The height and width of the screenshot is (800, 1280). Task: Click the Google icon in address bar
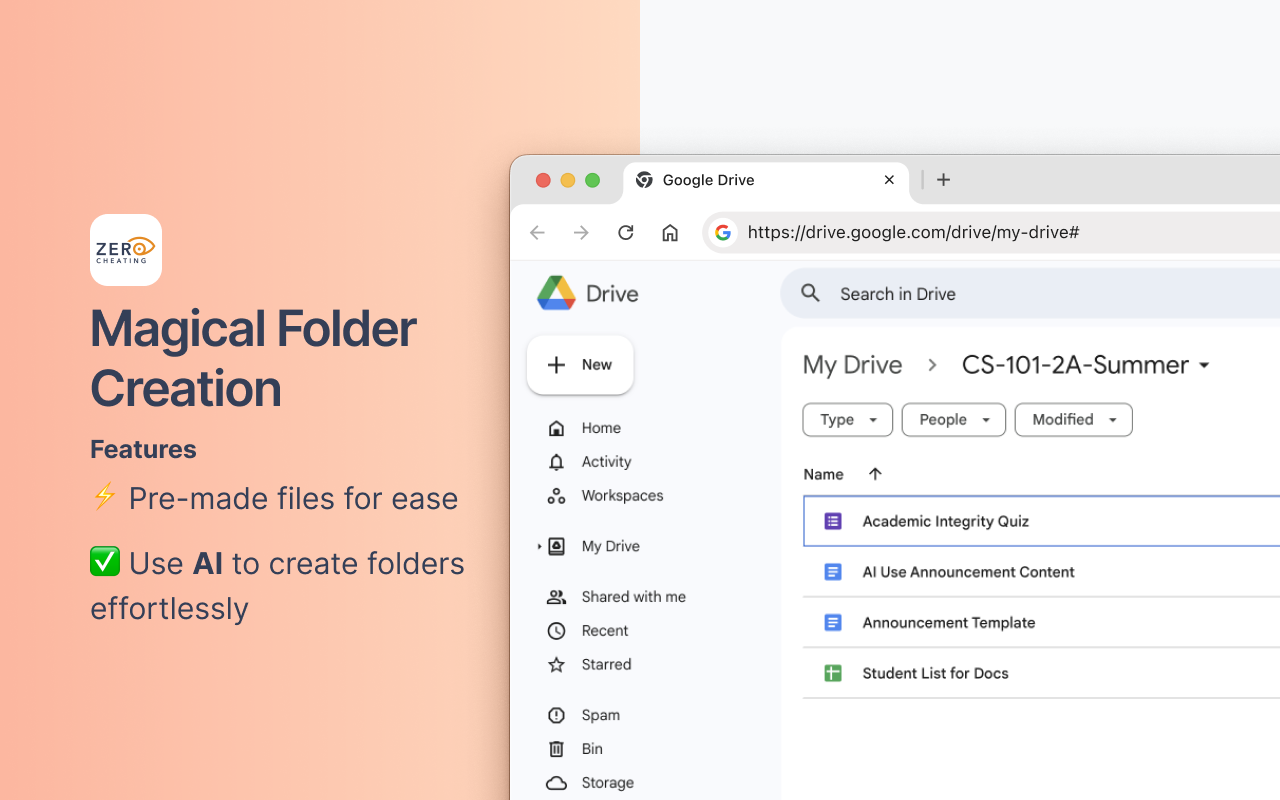click(723, 233)
